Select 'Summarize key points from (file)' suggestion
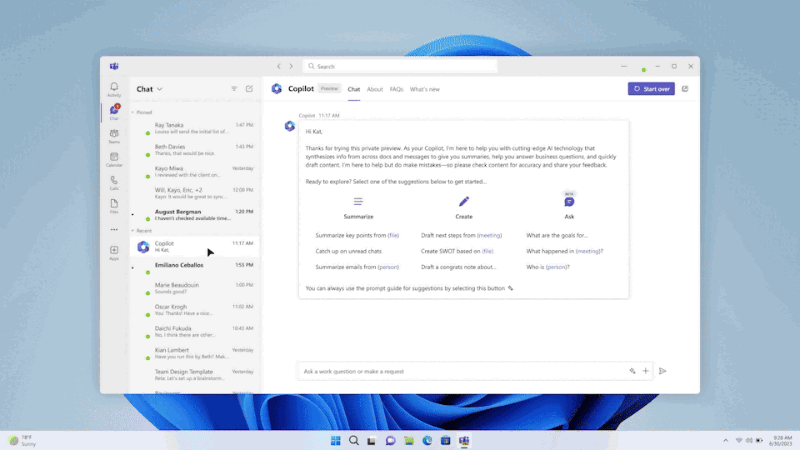Viewport: 800px width, 450px height. coord(357,235)
